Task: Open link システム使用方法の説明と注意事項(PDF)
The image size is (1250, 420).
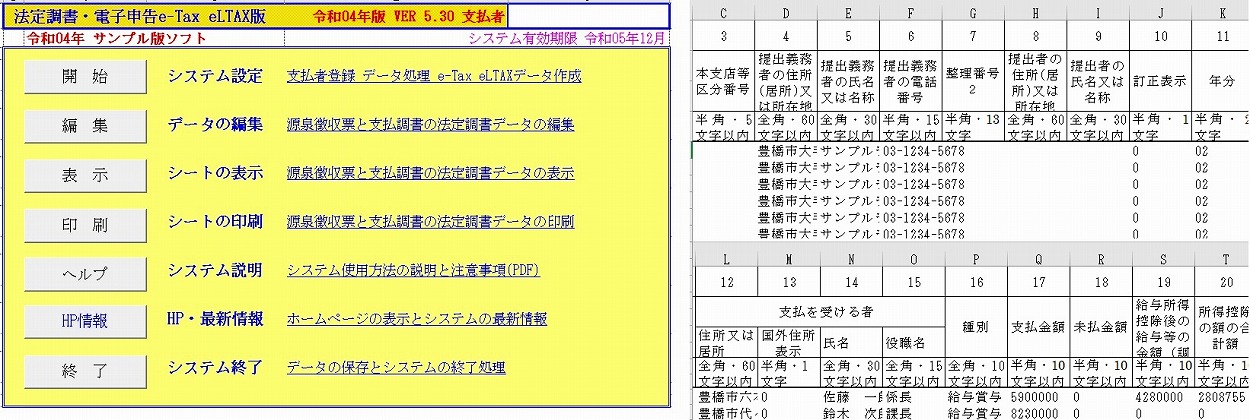Action: pyautogui.click(x=411, y=270)
